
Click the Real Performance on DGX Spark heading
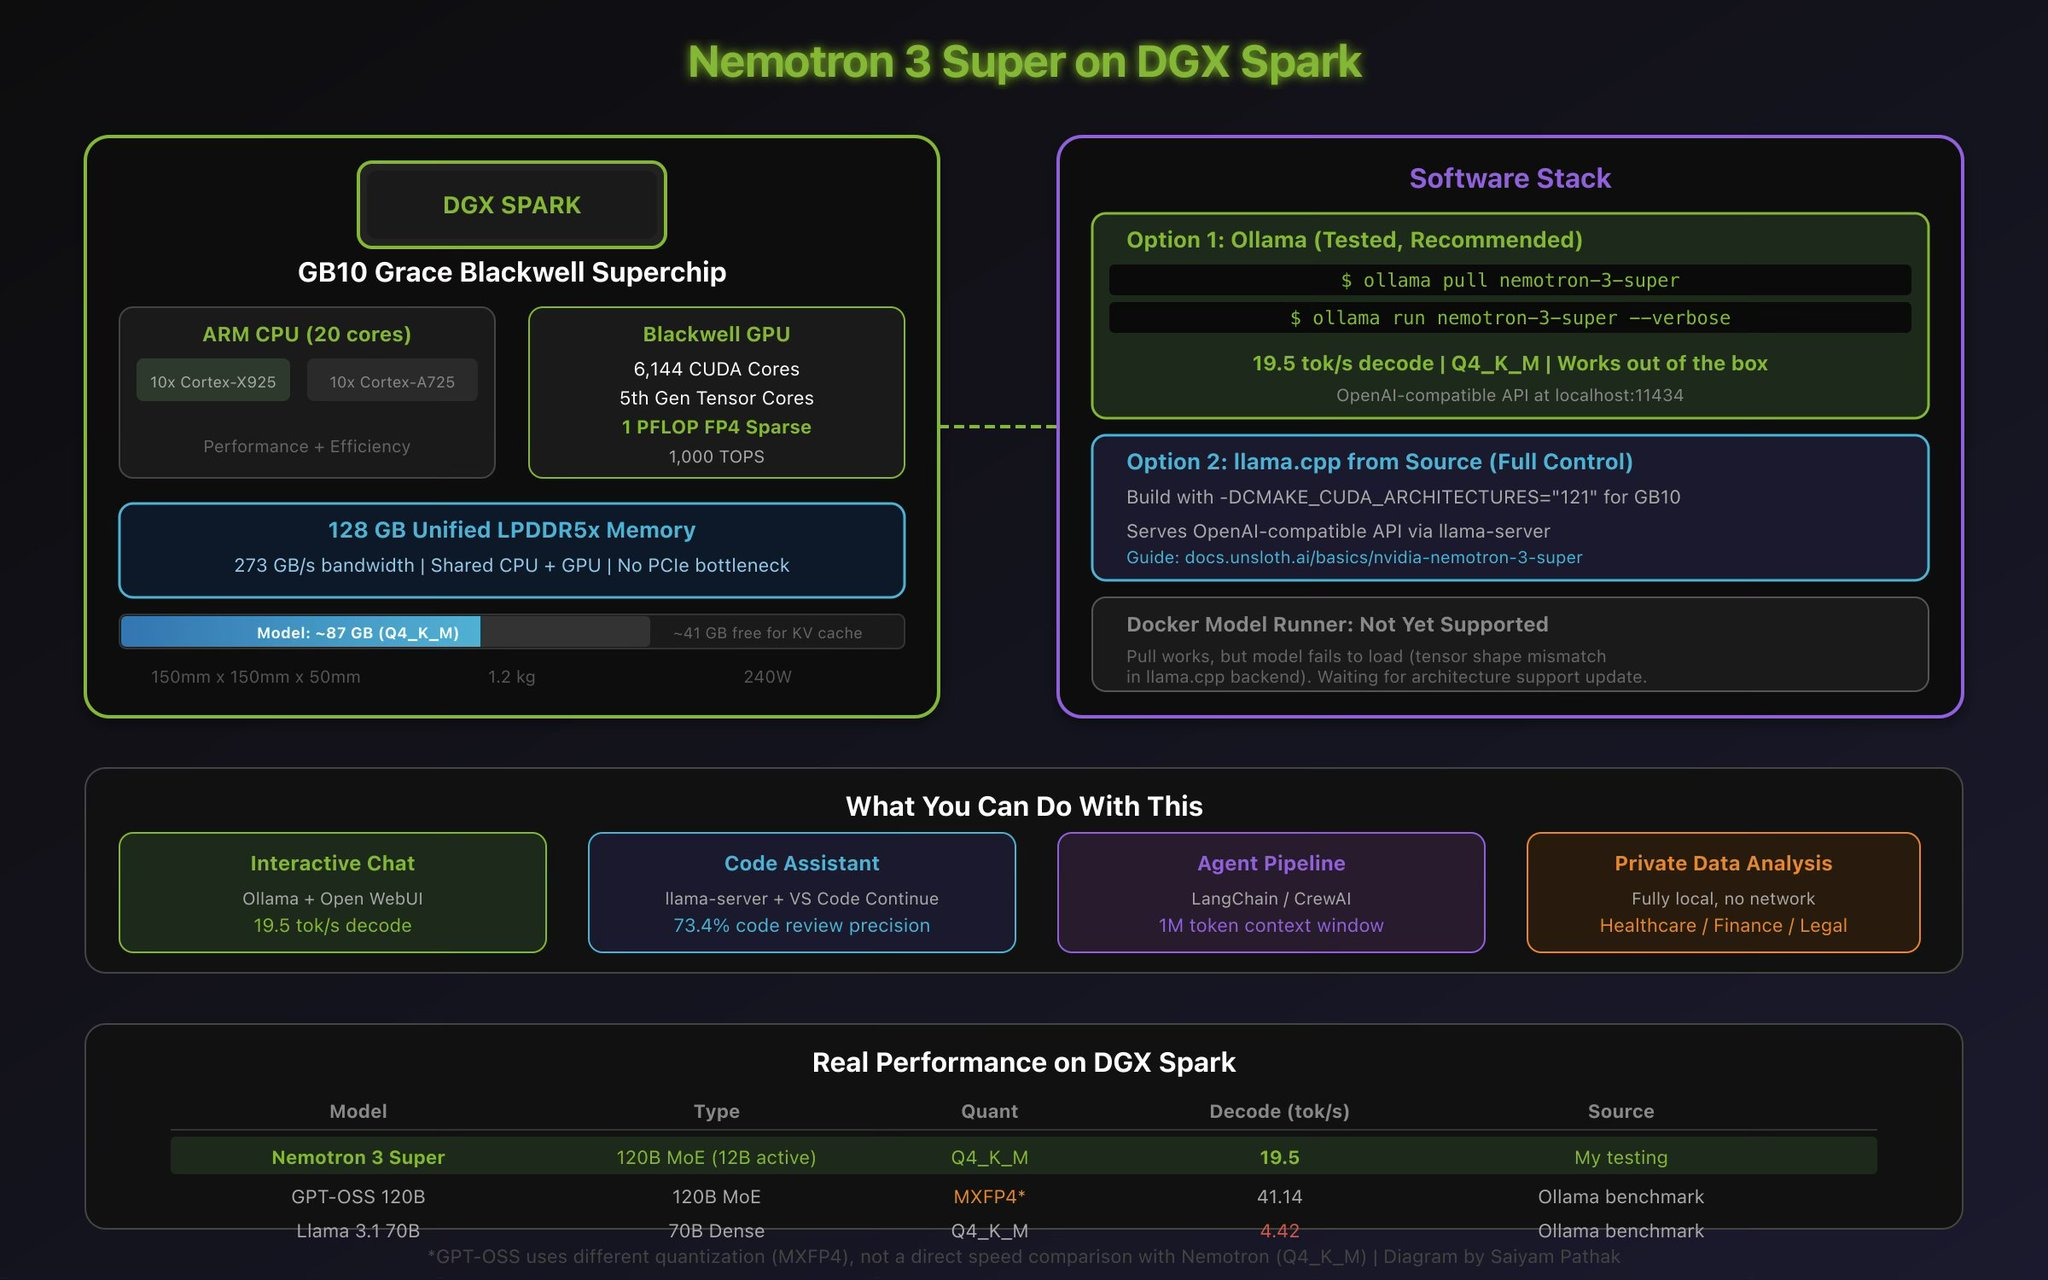click(x=1024, y=1062)
